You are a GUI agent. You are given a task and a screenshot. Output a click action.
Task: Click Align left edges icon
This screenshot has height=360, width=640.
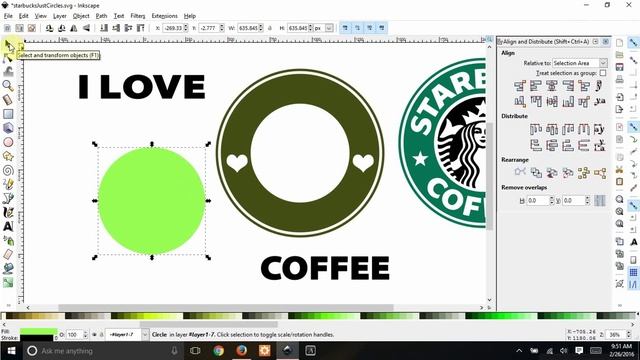tap(536, 86)
